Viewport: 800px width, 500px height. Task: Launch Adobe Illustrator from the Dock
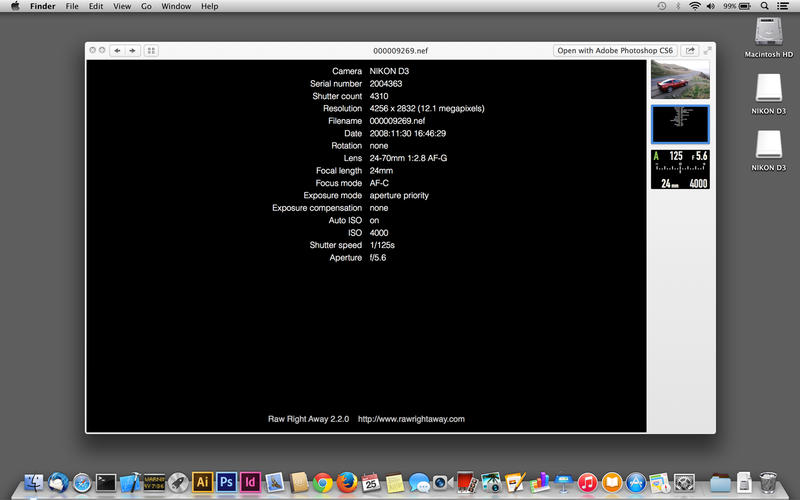202,482
